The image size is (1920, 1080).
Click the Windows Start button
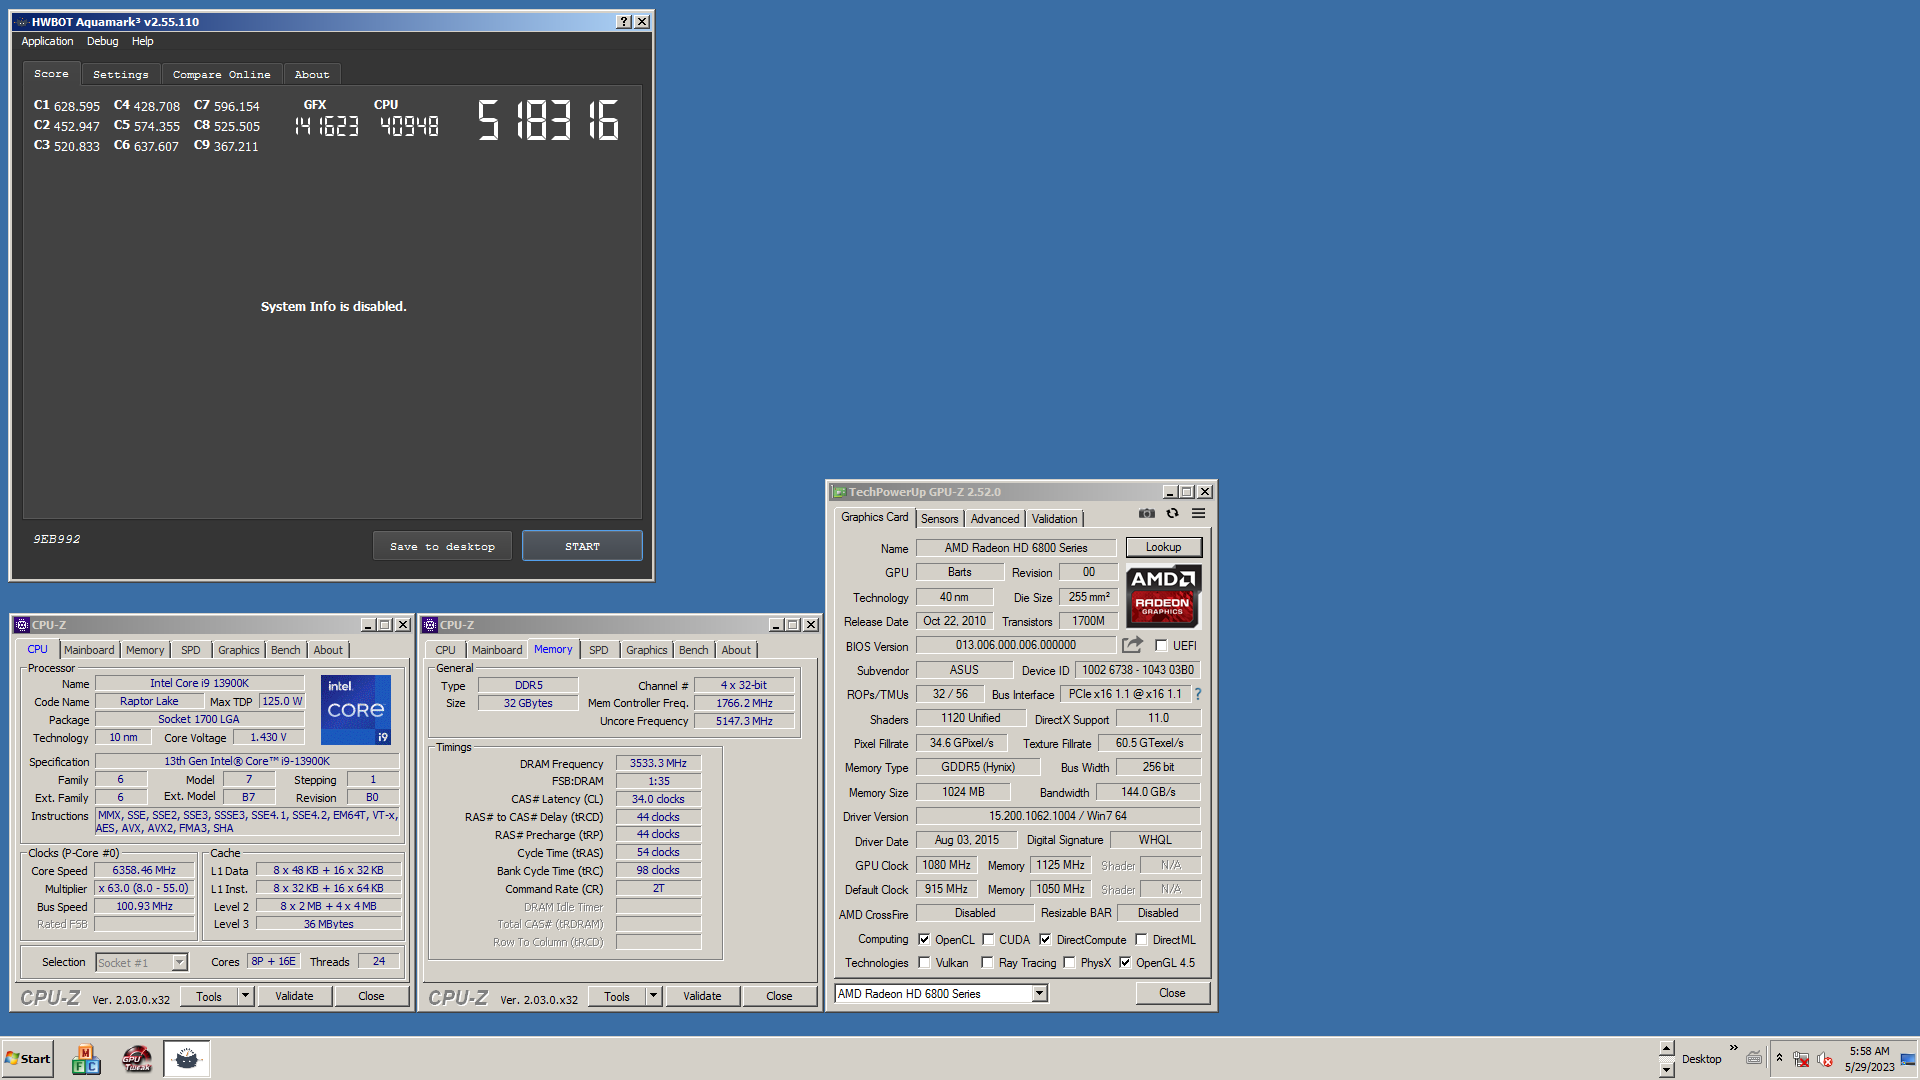tap(28, 1059)
